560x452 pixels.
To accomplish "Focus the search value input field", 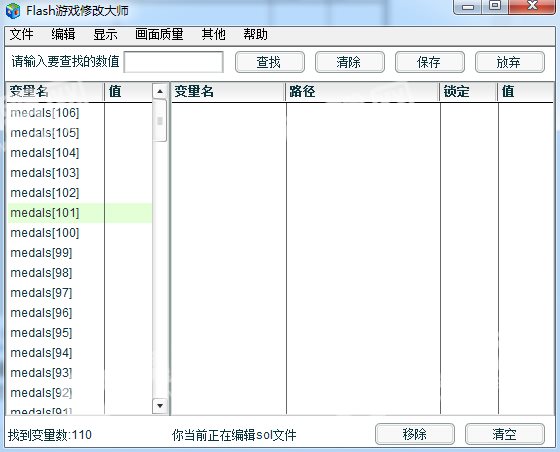I will tap(174, 62).
